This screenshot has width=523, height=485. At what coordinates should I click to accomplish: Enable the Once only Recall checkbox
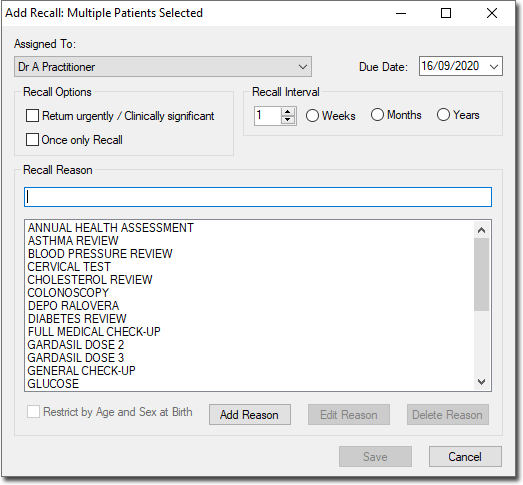32,140
